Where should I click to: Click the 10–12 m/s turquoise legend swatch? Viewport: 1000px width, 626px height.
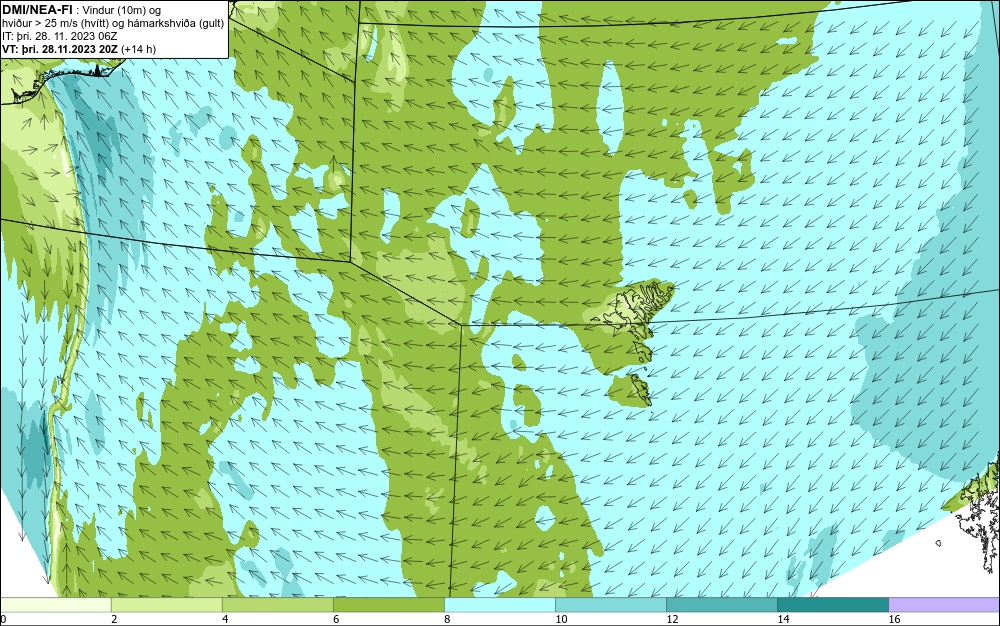[611, 605]
